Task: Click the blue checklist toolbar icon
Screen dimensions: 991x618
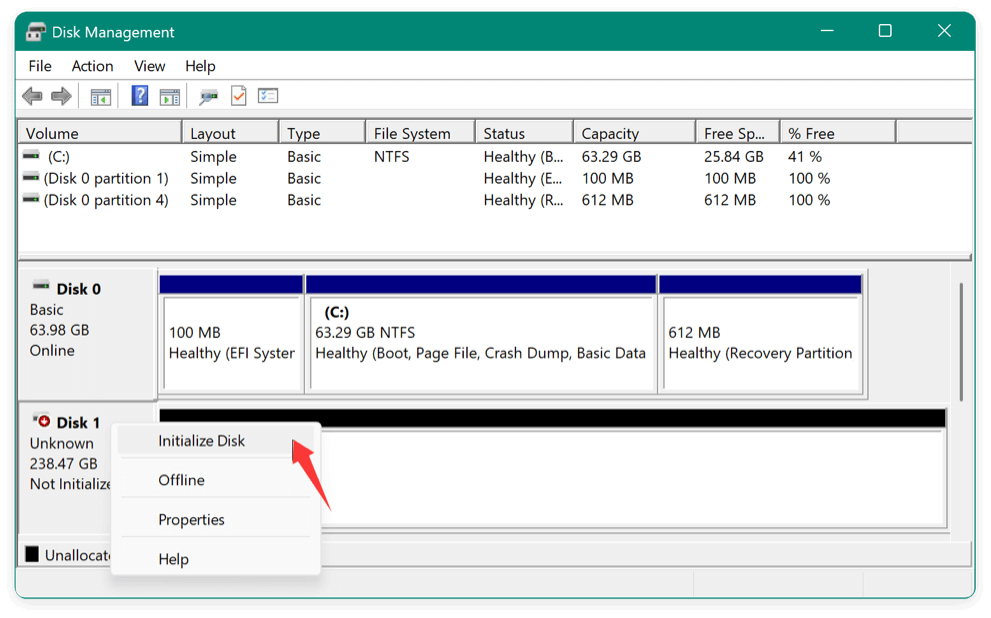Action: [267, 95]
